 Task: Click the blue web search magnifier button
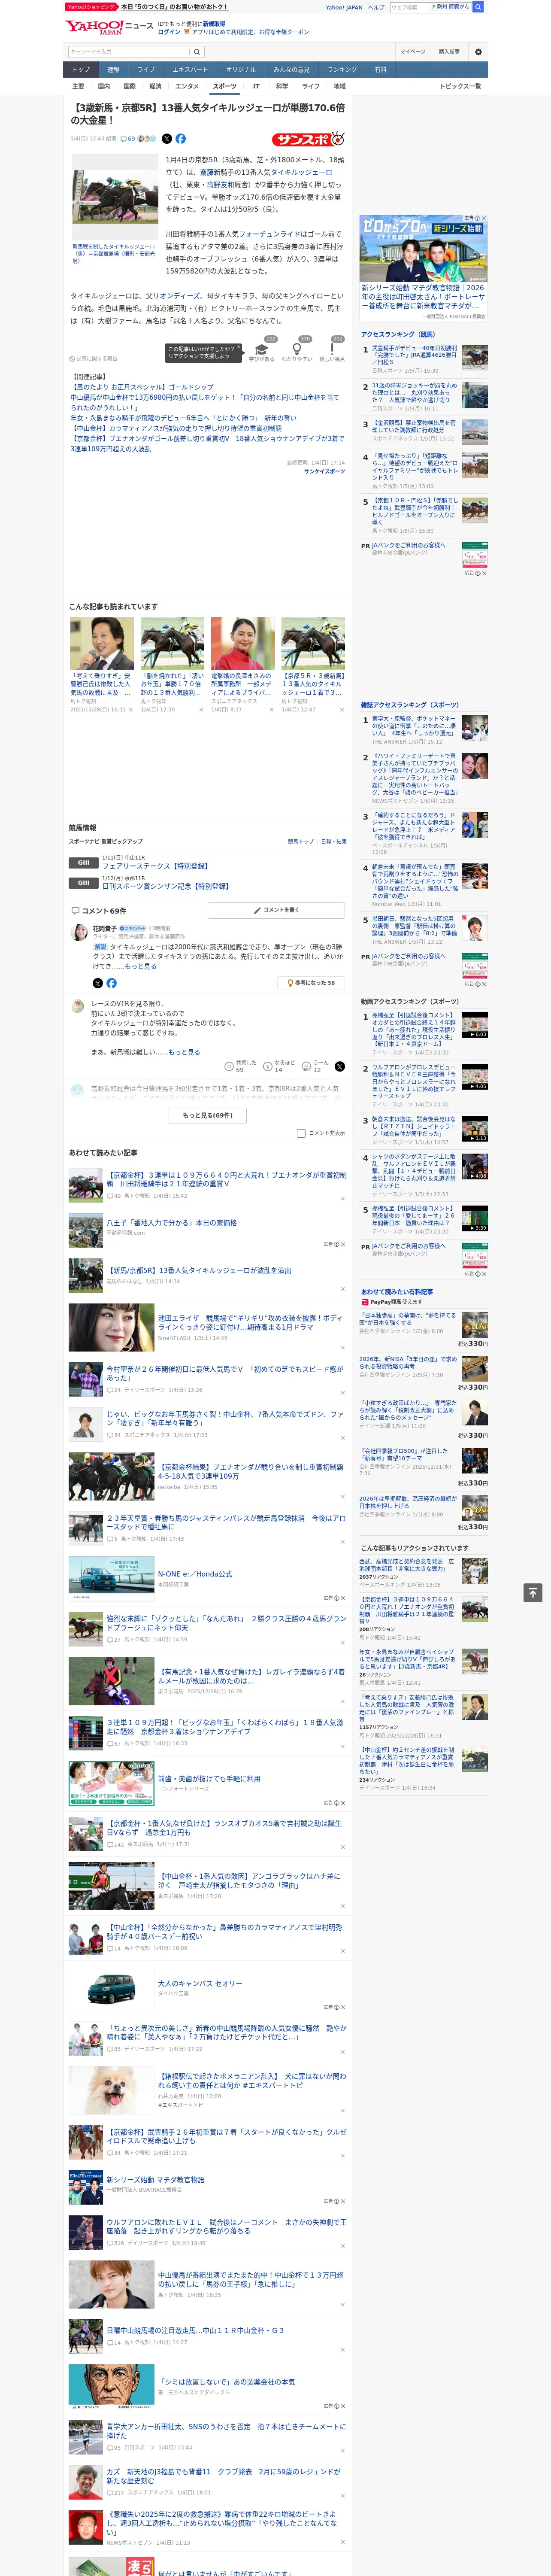point(478,7)
